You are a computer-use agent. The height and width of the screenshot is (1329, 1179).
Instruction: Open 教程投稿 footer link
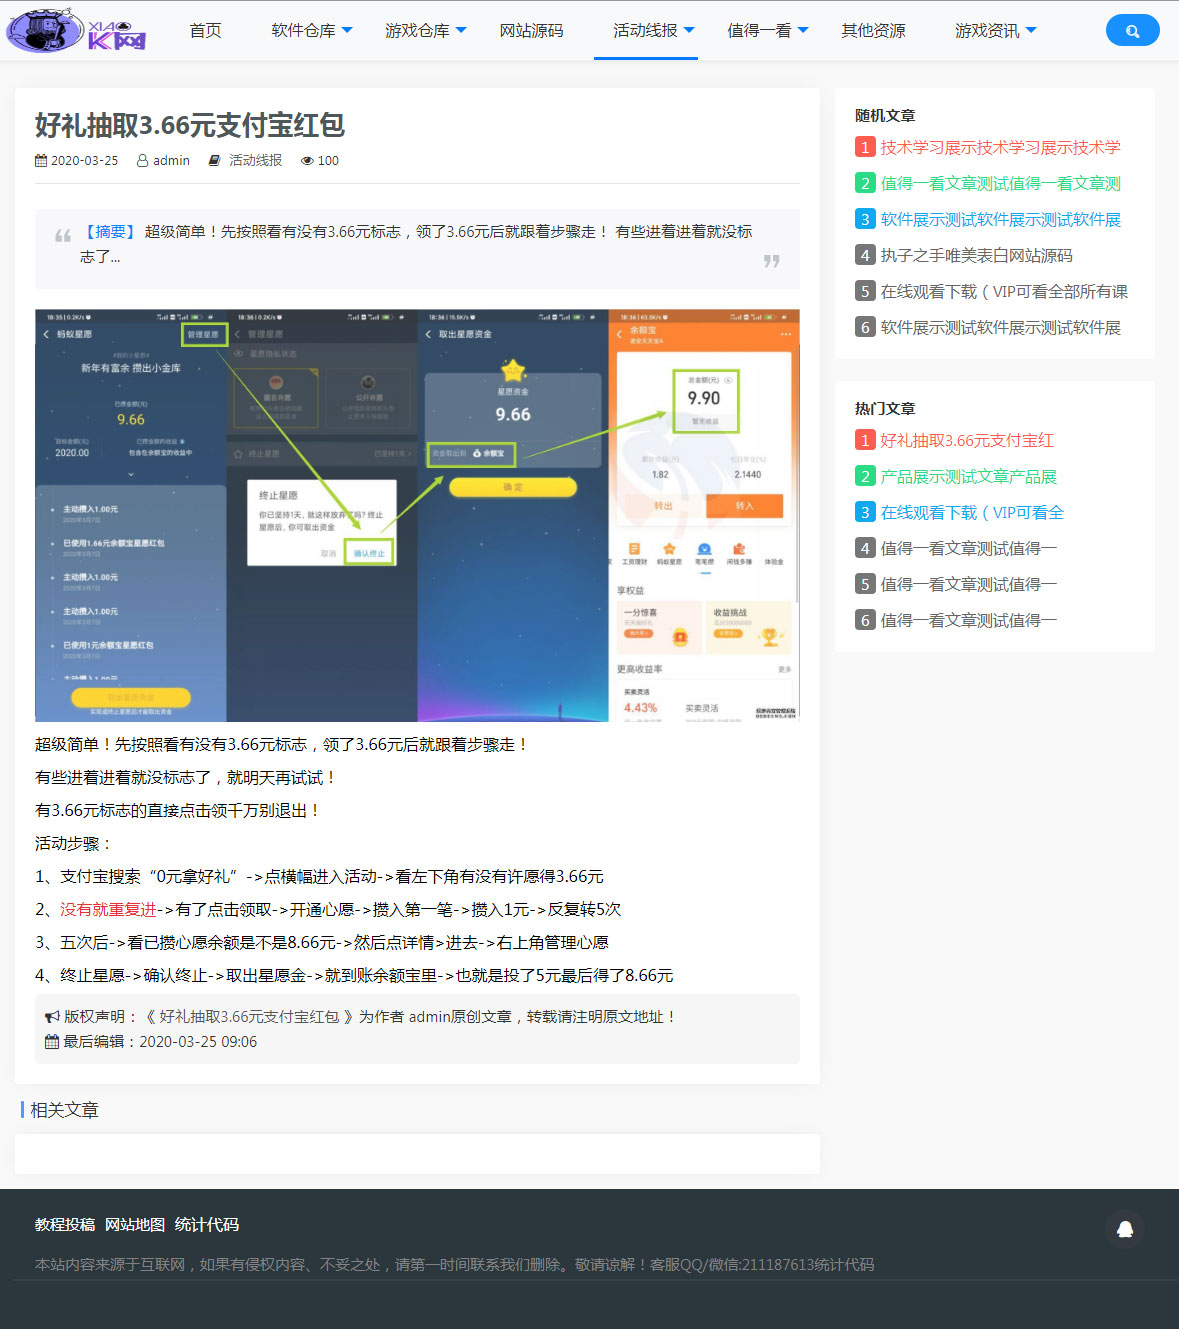[x=65, y=1224]
